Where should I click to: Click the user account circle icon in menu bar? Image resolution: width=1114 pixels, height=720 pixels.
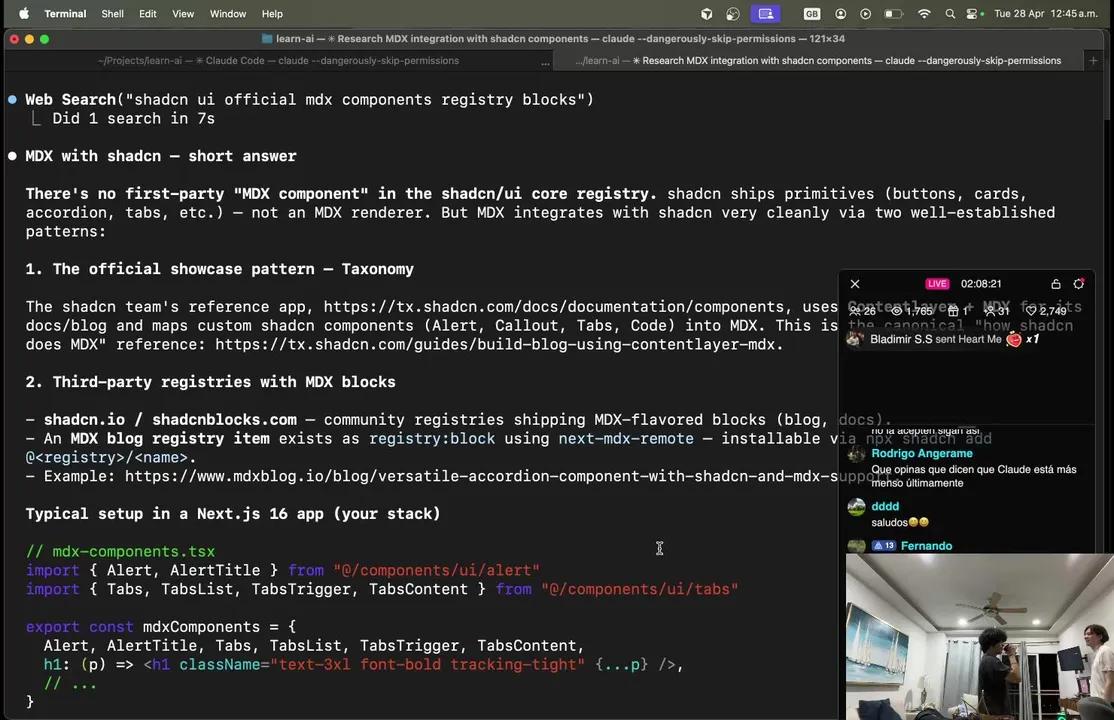[840, 14]
